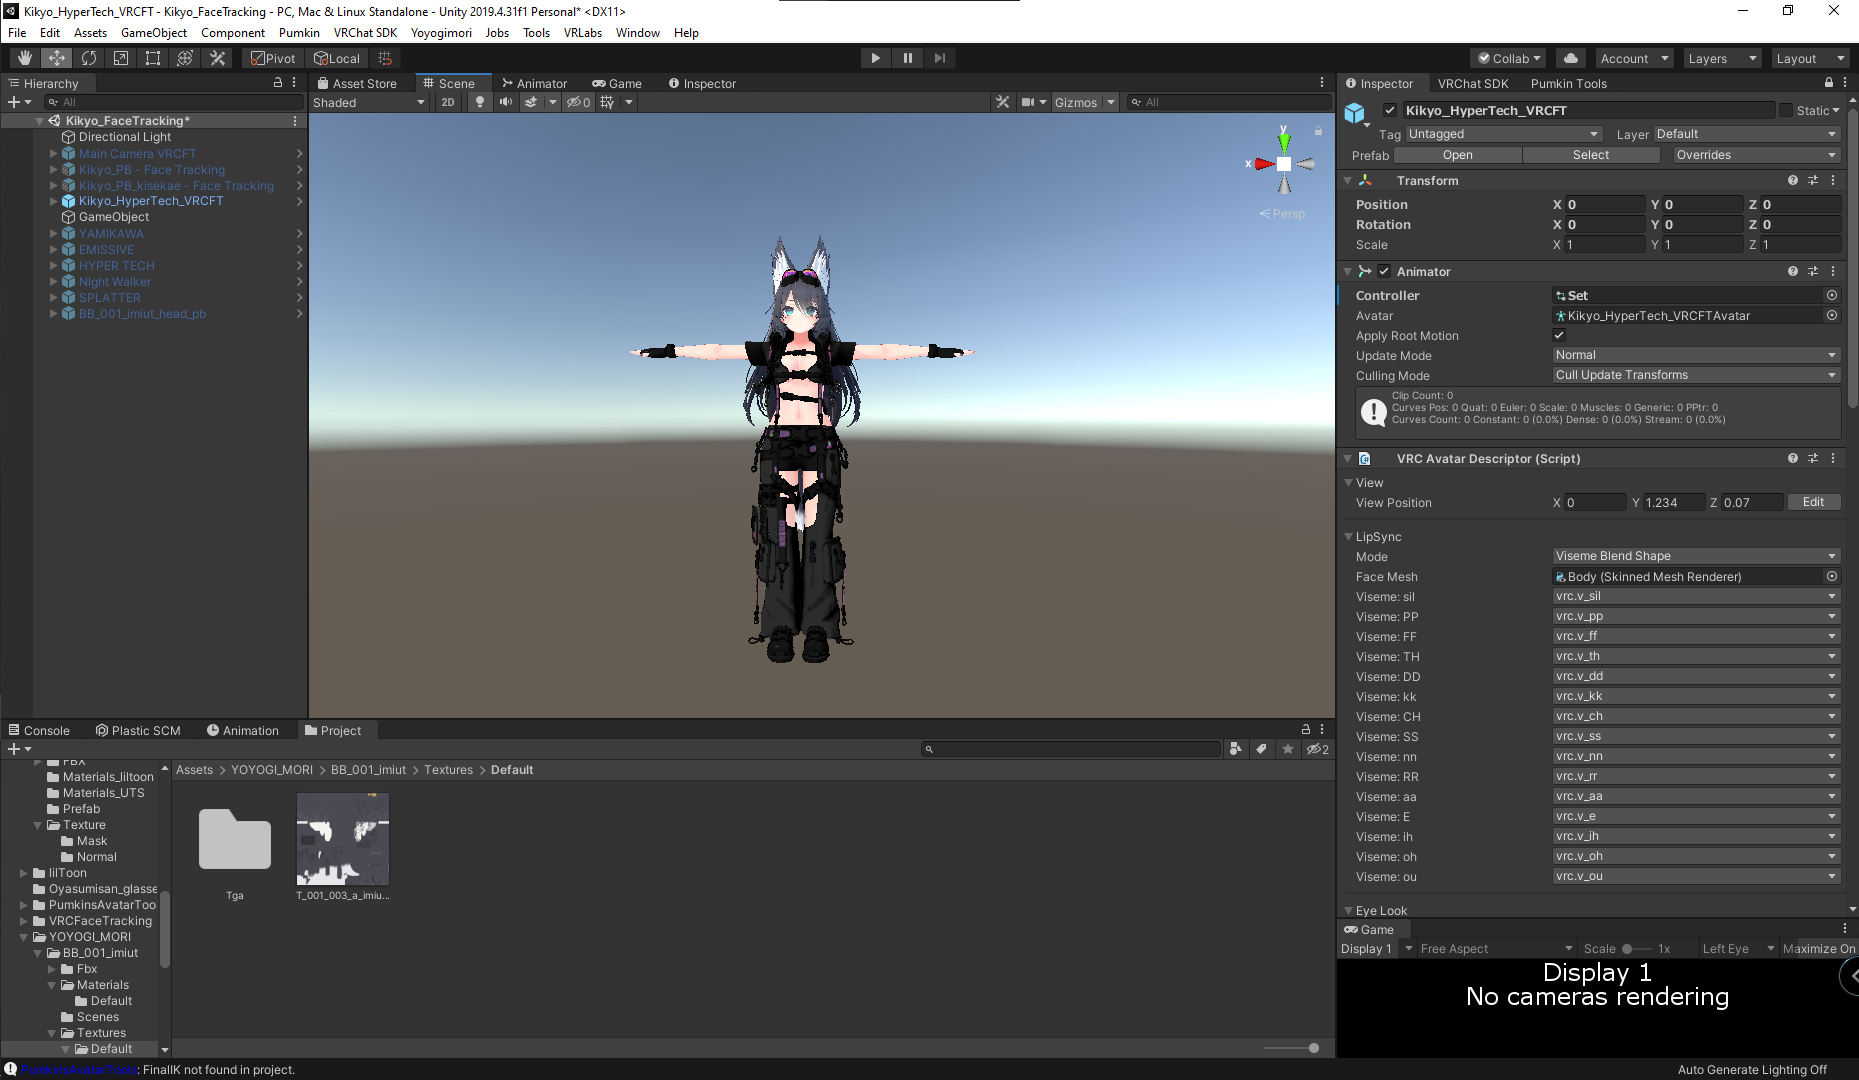Lock the Inspector panel
1859x1080 pixels.
[1829, 83]
